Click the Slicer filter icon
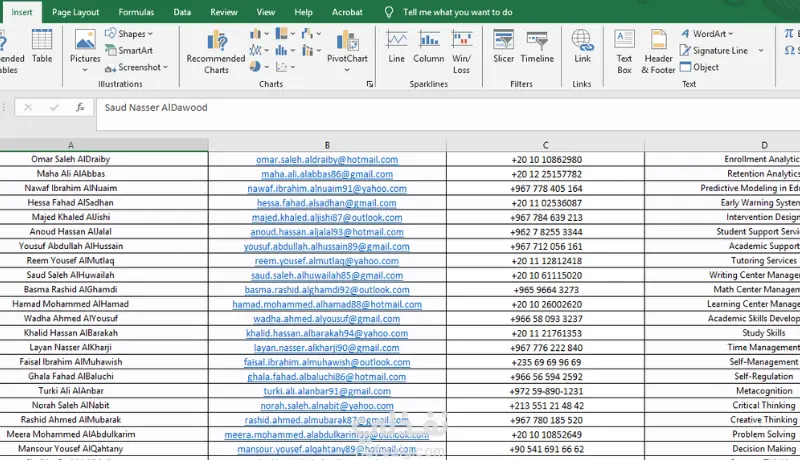 (x=504, y=47)
